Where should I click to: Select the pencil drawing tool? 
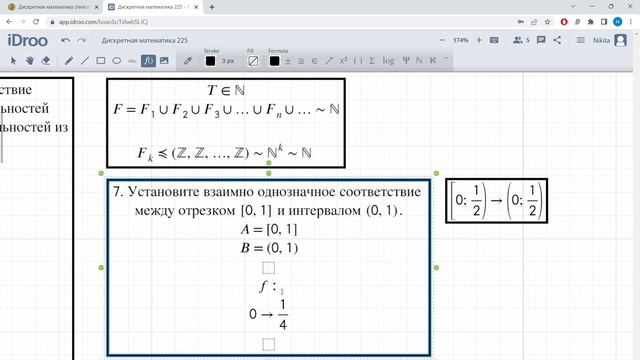pos(69,61)
